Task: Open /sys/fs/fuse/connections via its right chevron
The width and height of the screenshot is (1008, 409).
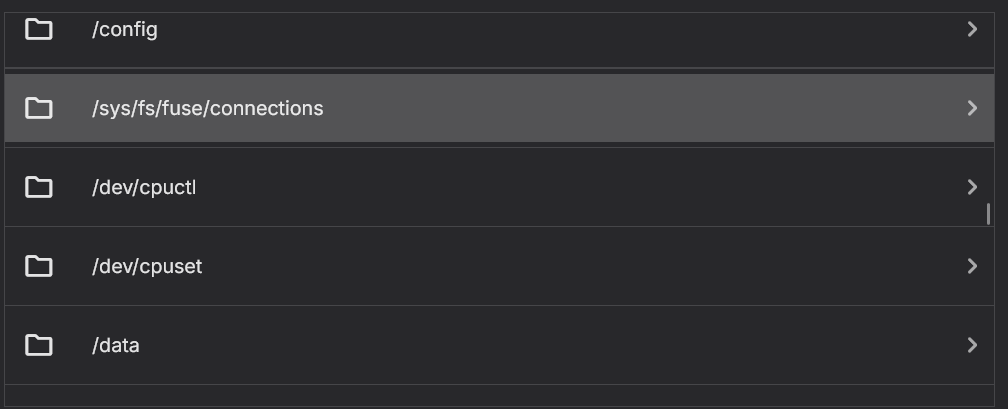Action: (972, 108)
